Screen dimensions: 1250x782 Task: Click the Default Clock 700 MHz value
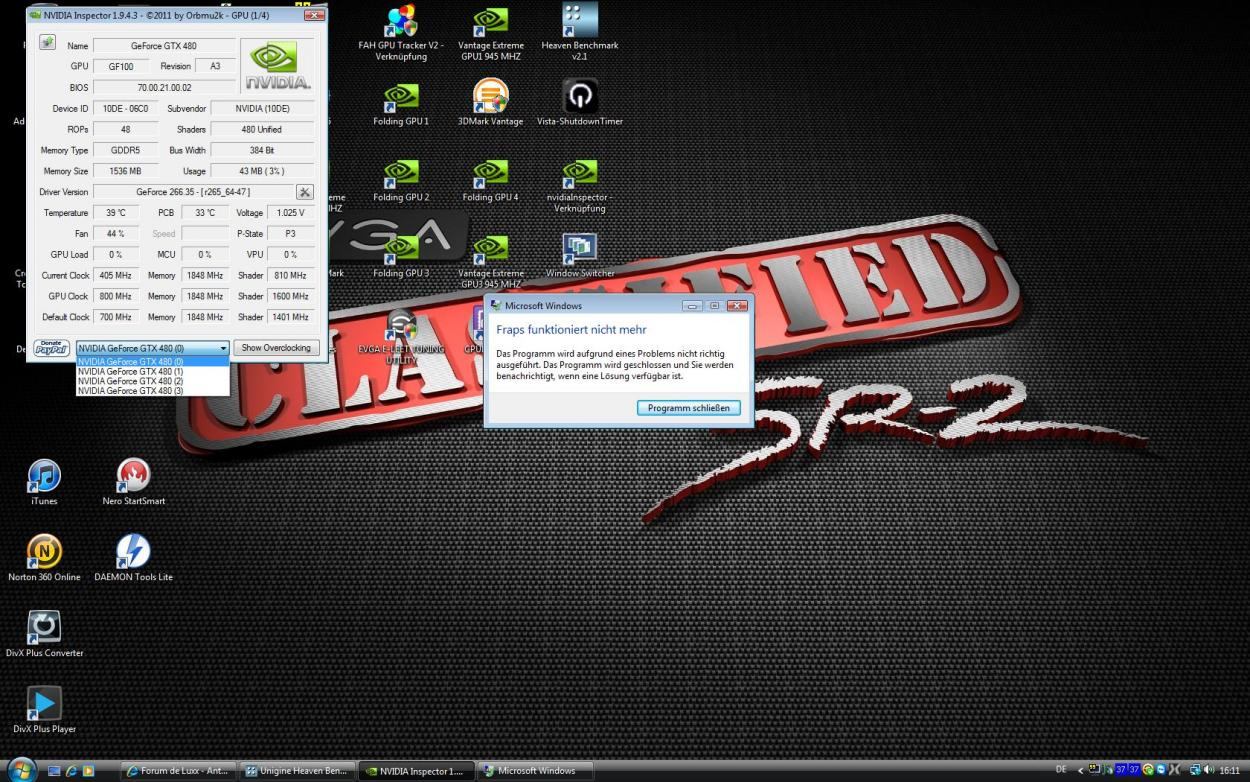116,317
